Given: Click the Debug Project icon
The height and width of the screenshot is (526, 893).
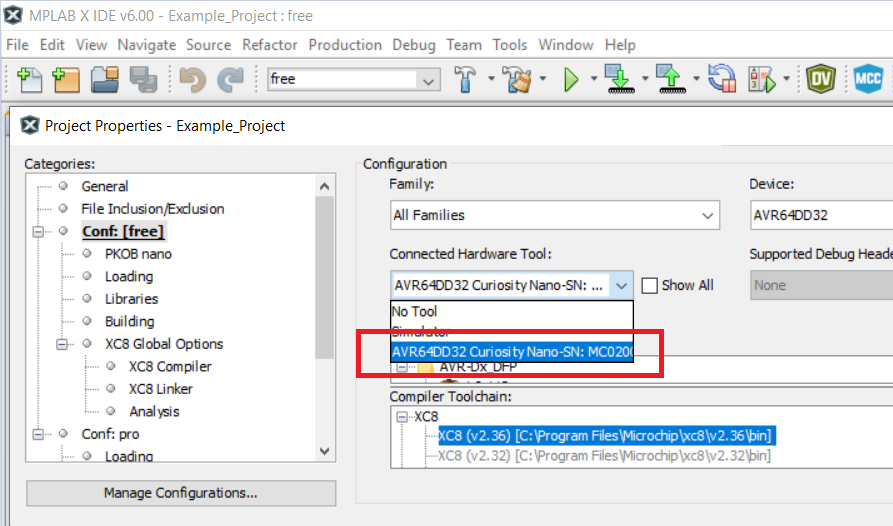Looking at the screenshot, I should pyautogui.click(x=762, y=79).
